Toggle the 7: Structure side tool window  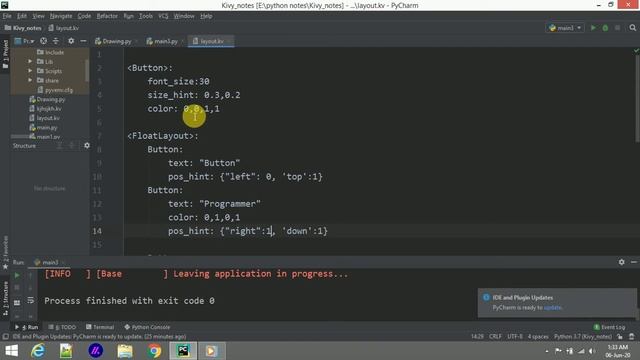pos(5,299)
